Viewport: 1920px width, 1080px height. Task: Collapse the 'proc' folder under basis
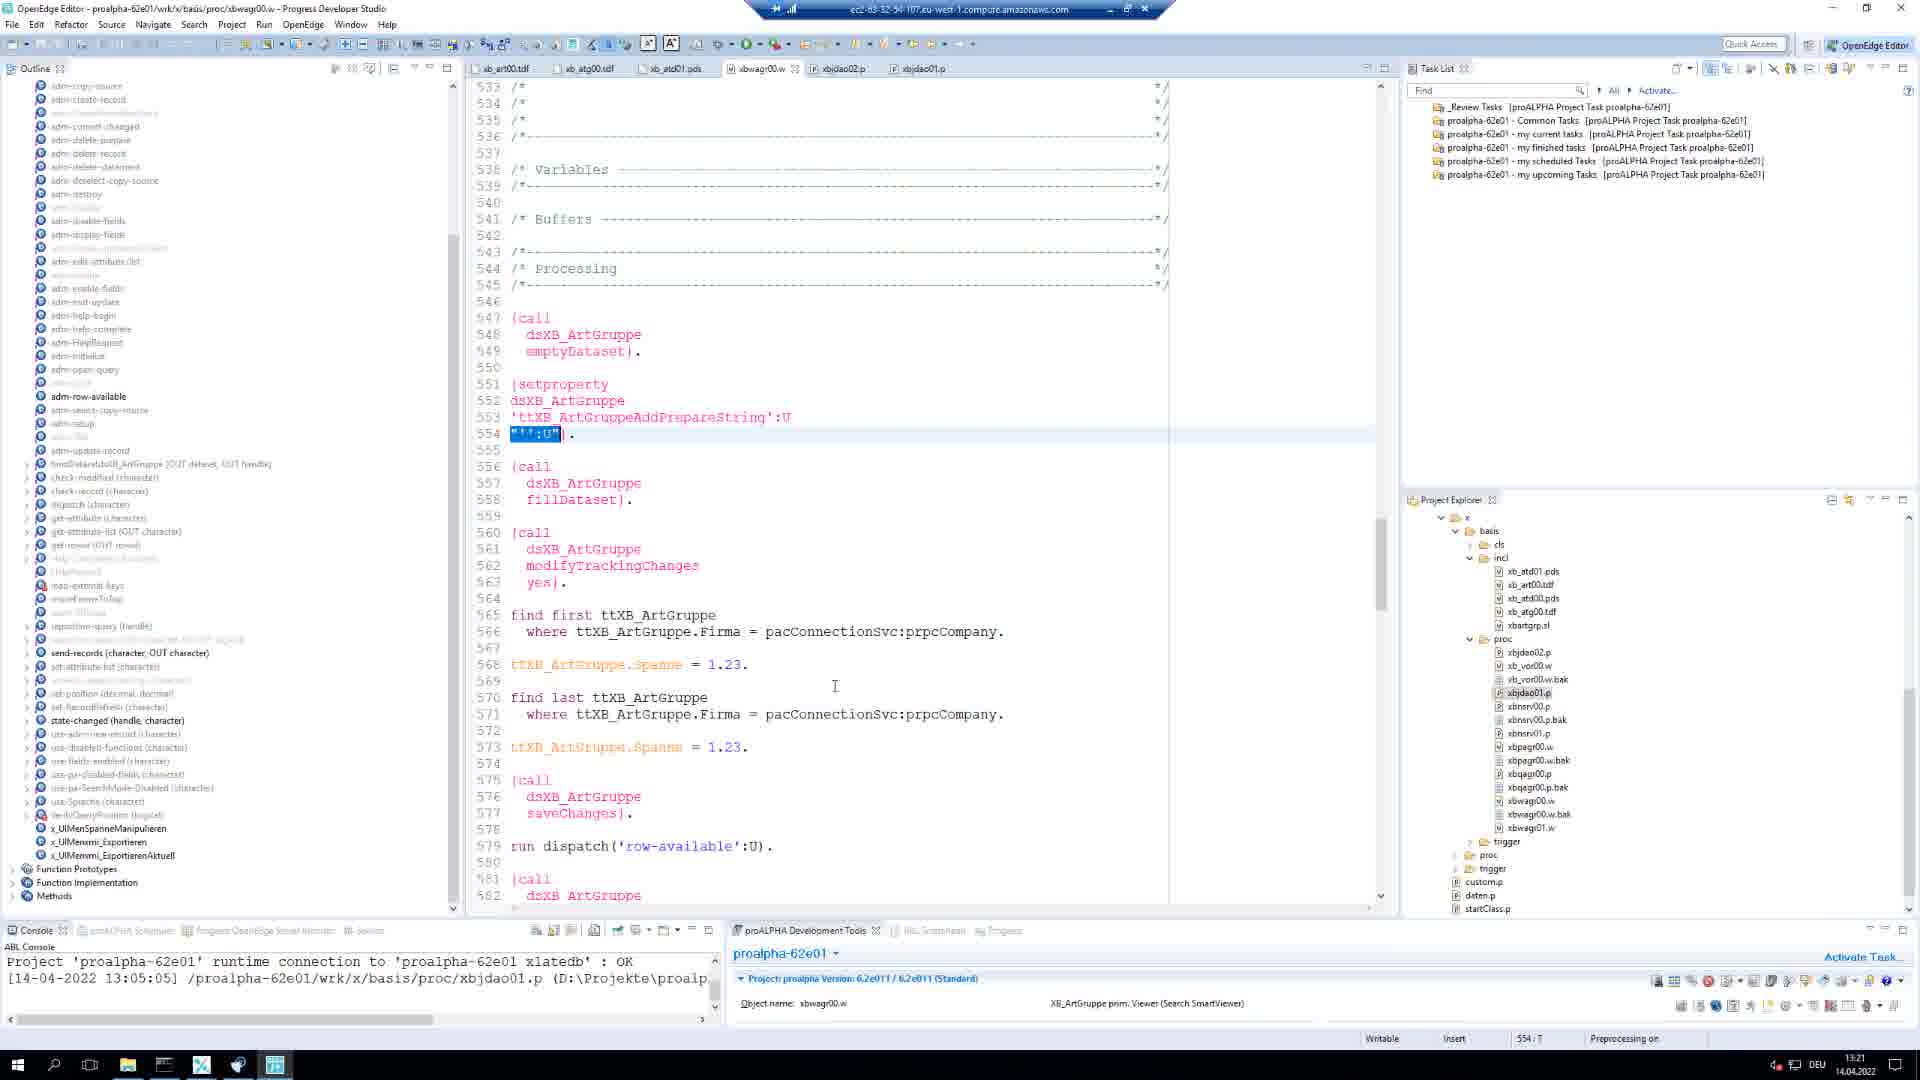(1470, 639)
